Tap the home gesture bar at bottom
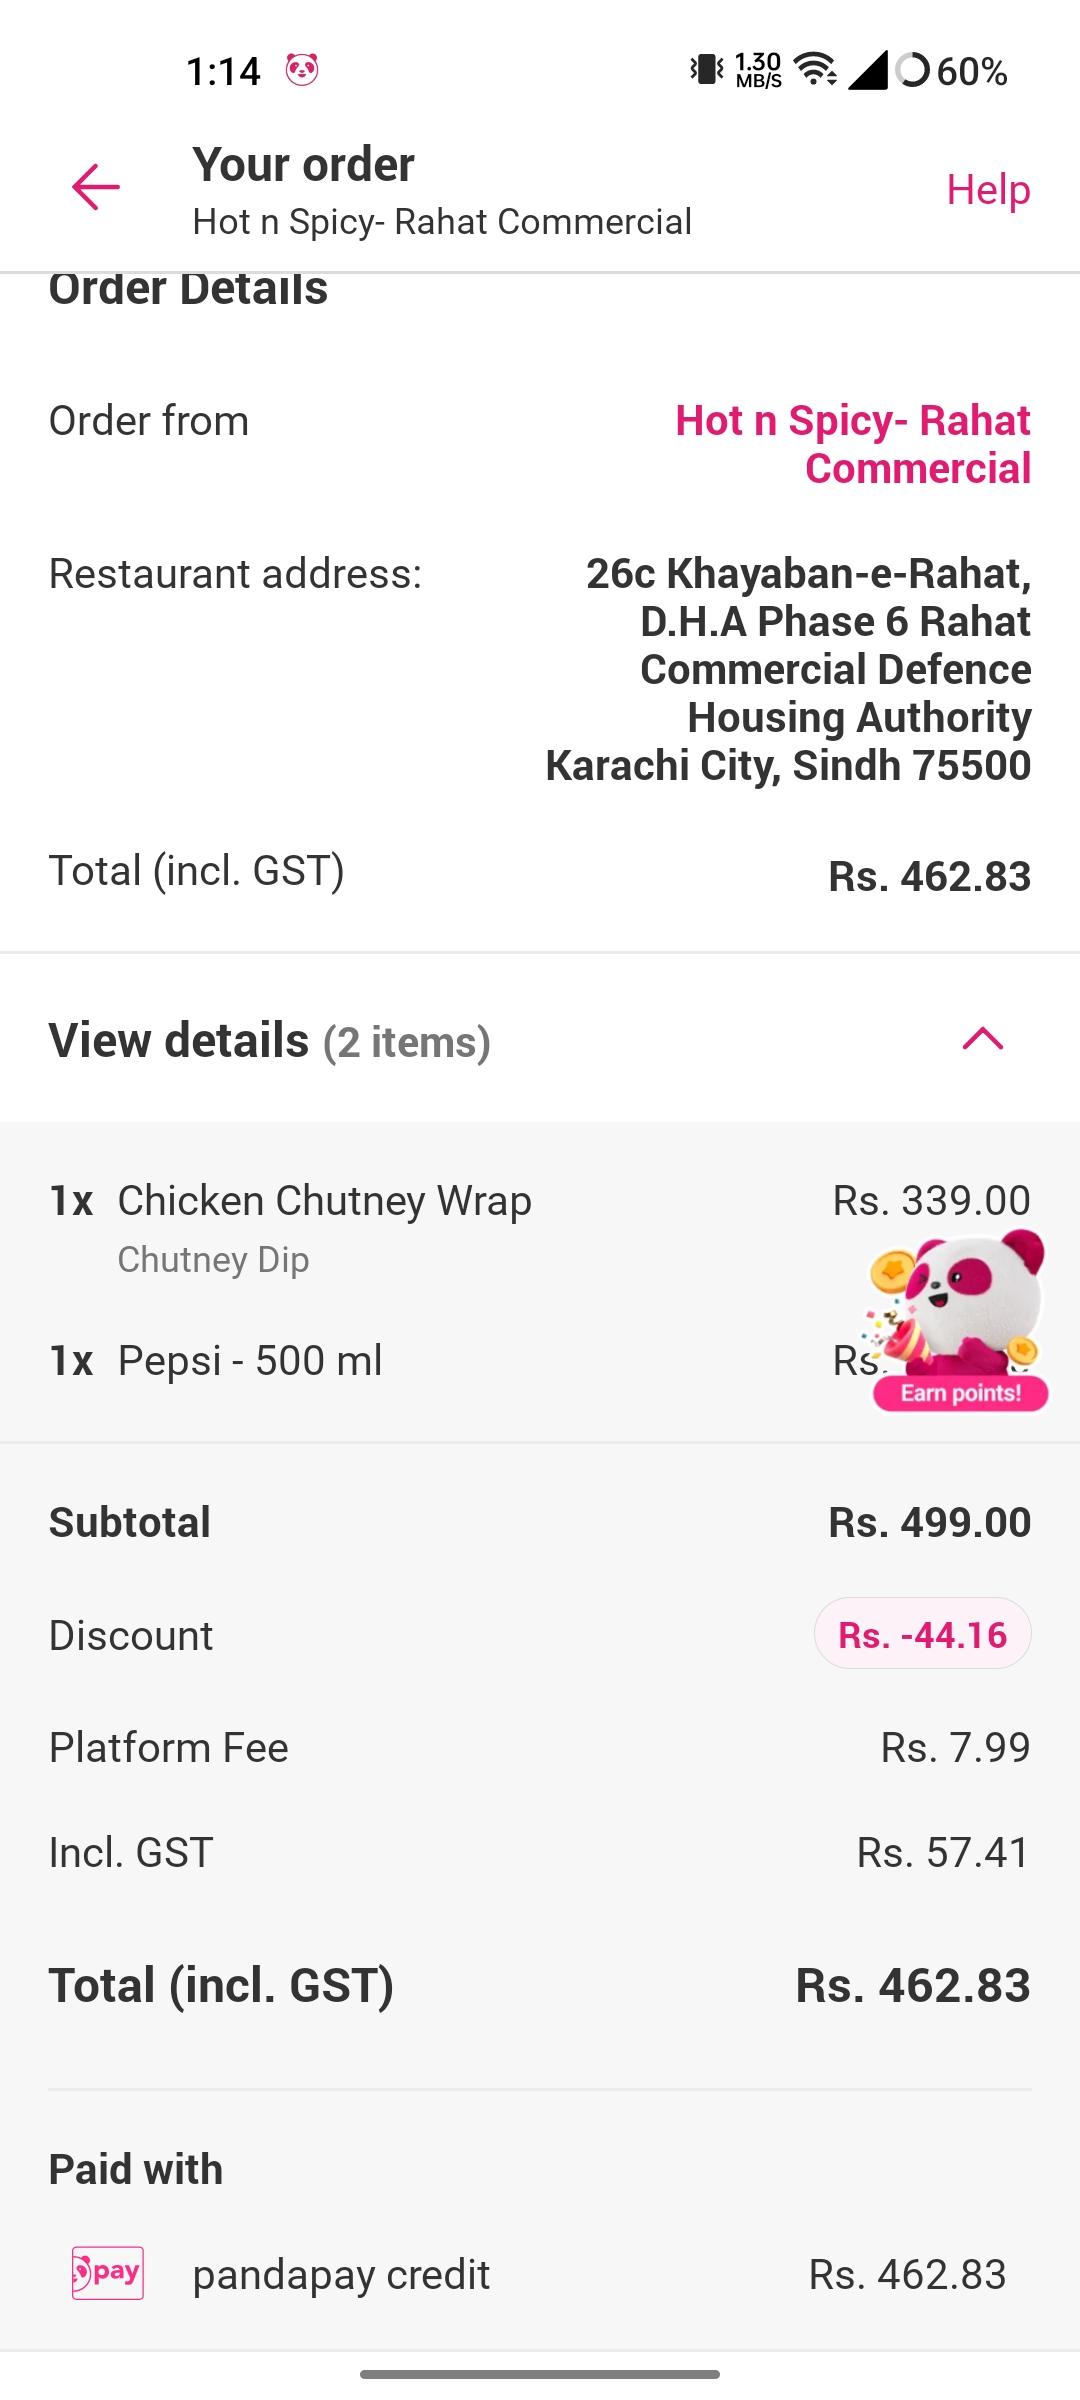Image resolution: width=1080 pixels, height=2400 pixels. pyautogui.click(x=540, y=2374)
